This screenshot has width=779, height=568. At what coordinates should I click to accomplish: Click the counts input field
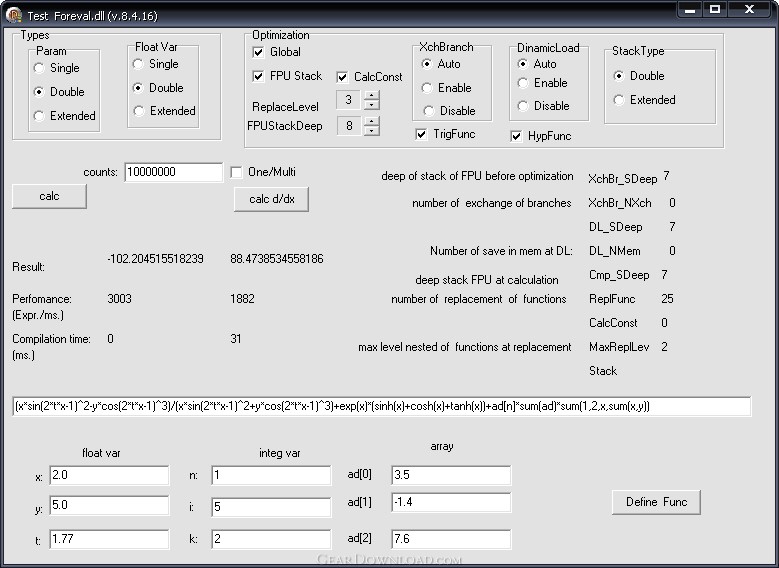(x=173, y=172)
